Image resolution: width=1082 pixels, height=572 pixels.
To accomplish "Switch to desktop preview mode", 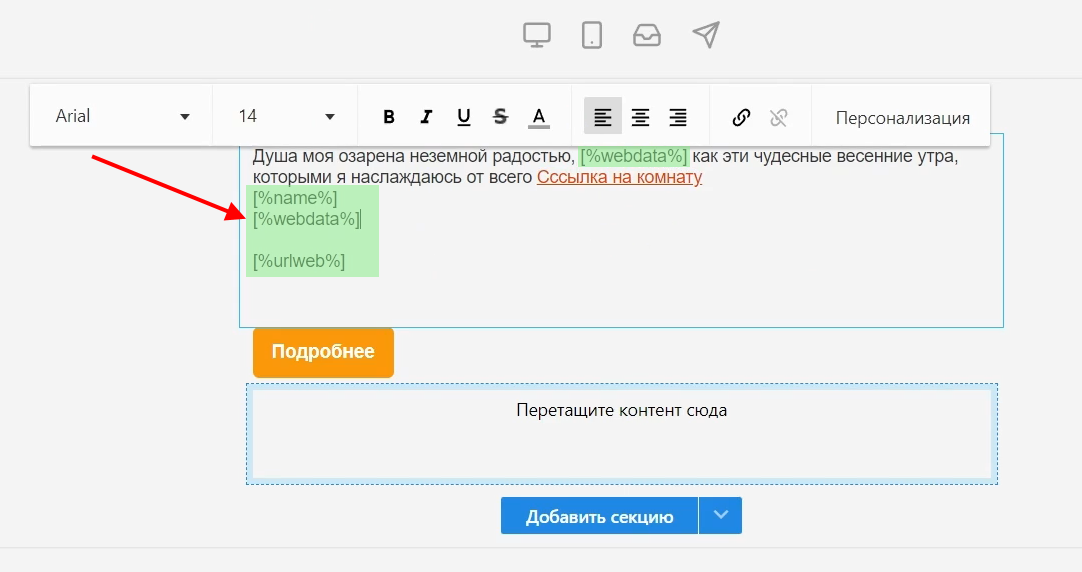I will (x=537, y=35).
